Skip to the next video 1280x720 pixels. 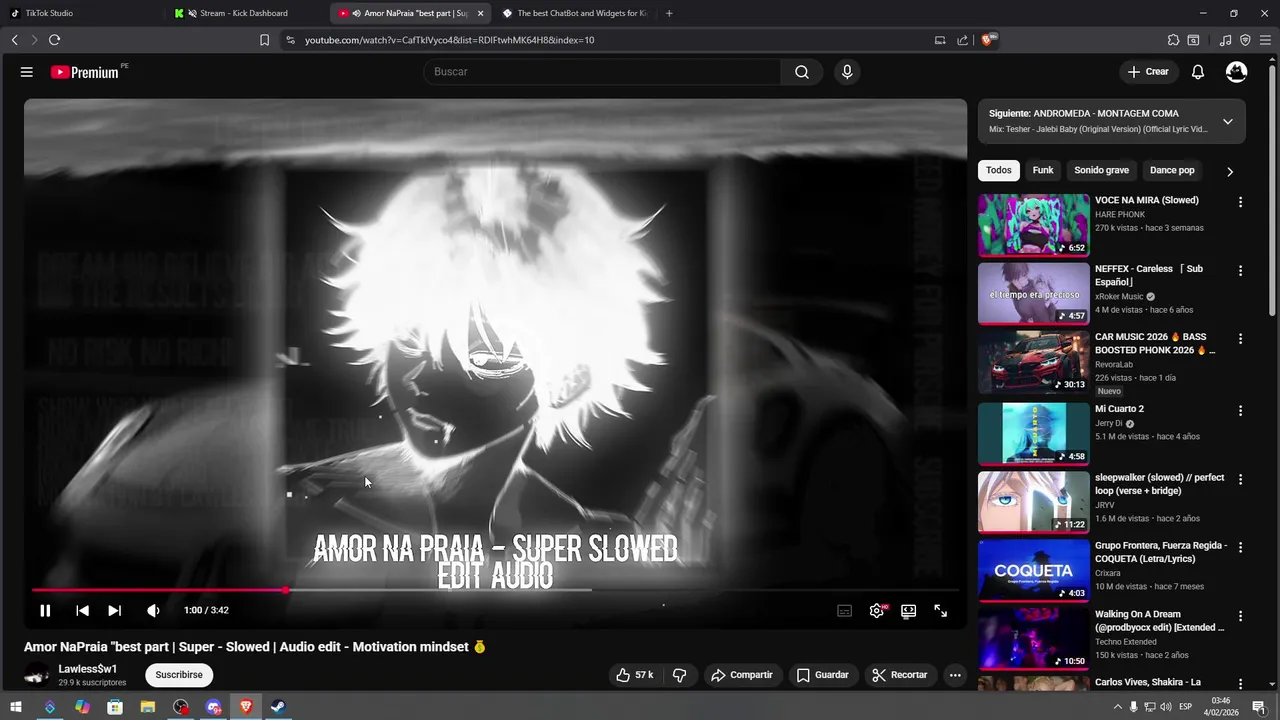coord(114,610)
